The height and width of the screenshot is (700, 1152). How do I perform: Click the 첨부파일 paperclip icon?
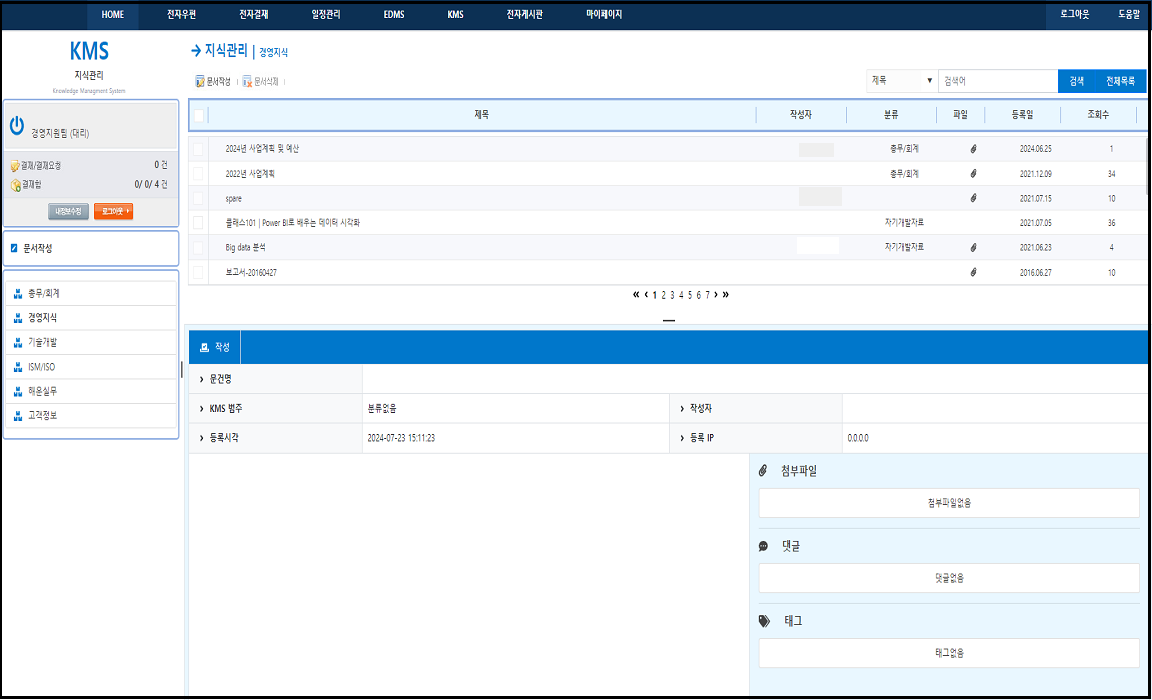763,471
